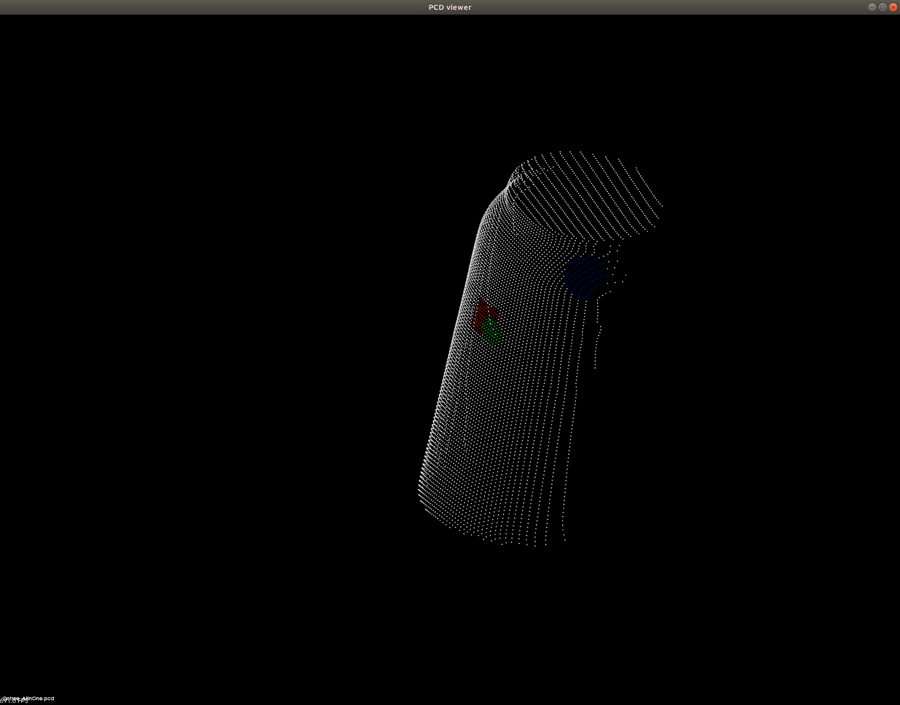The image size is (900, 705).
Task: Click the .pcd file name label
Action: (x=28, y=698)
